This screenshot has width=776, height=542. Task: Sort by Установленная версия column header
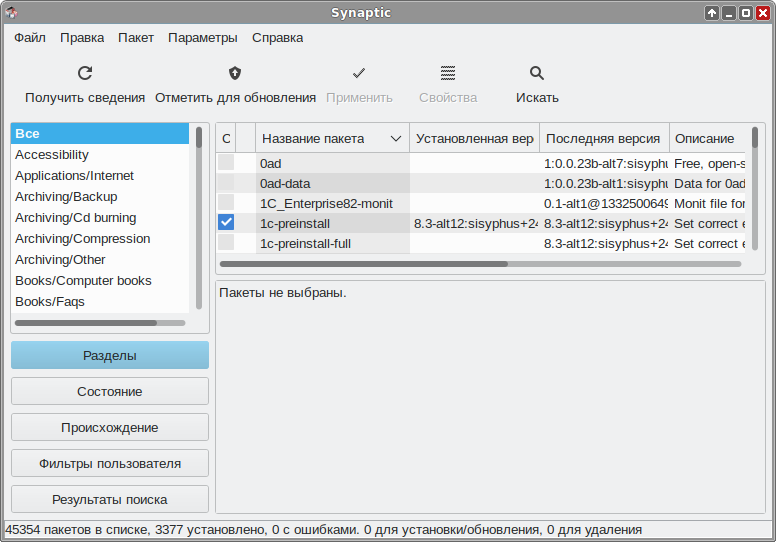tap(475, 139)
